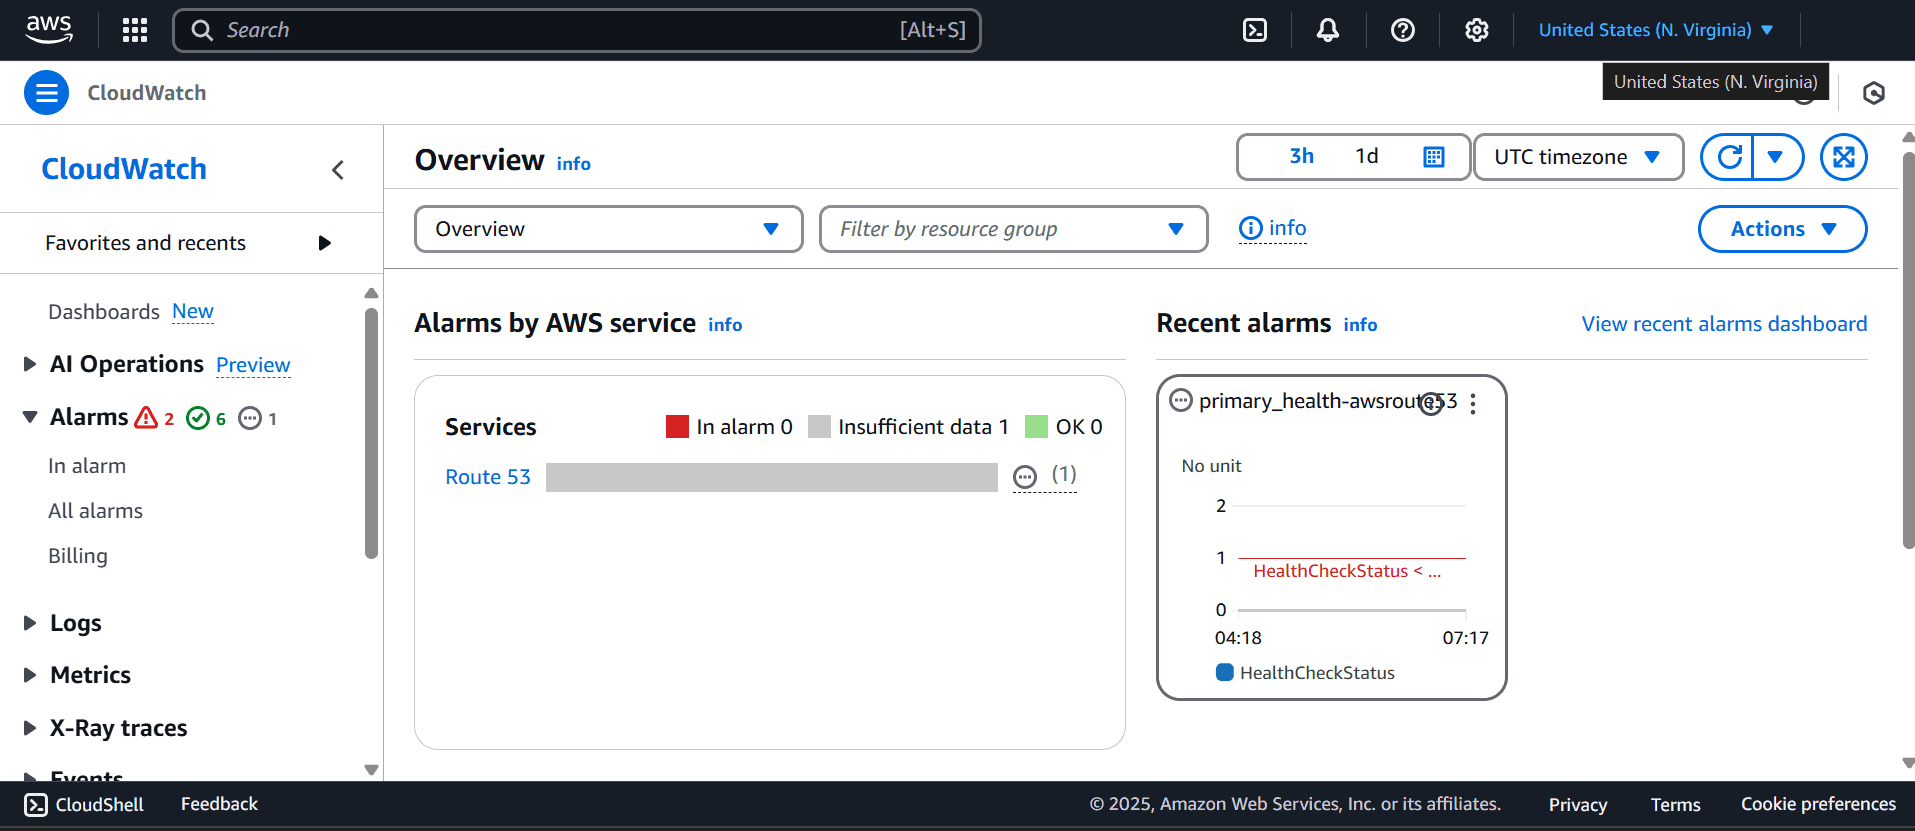Expand the Logs section
Screen dimensions: 1915x831
click(30, 623)
